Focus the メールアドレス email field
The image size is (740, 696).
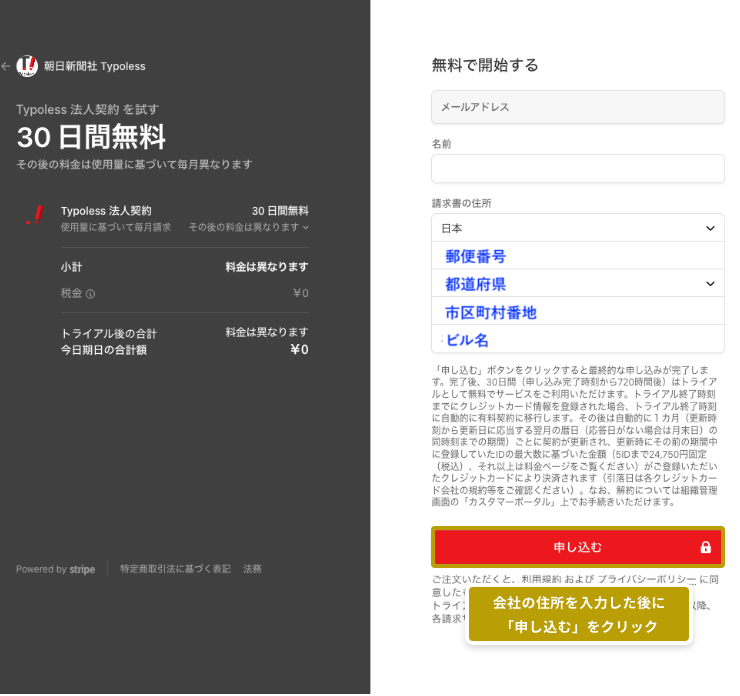pos(578,107)
